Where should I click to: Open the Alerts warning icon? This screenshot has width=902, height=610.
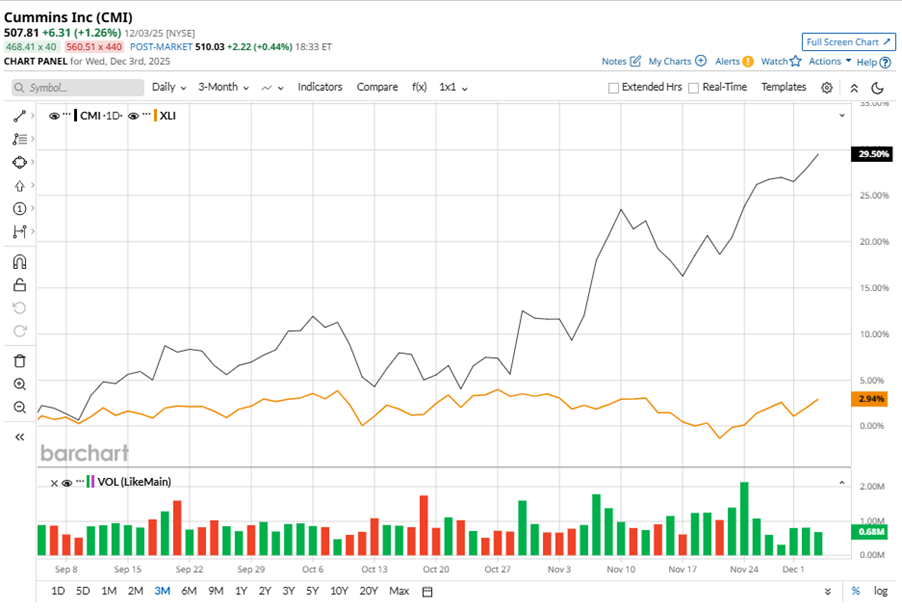point(748,62)
